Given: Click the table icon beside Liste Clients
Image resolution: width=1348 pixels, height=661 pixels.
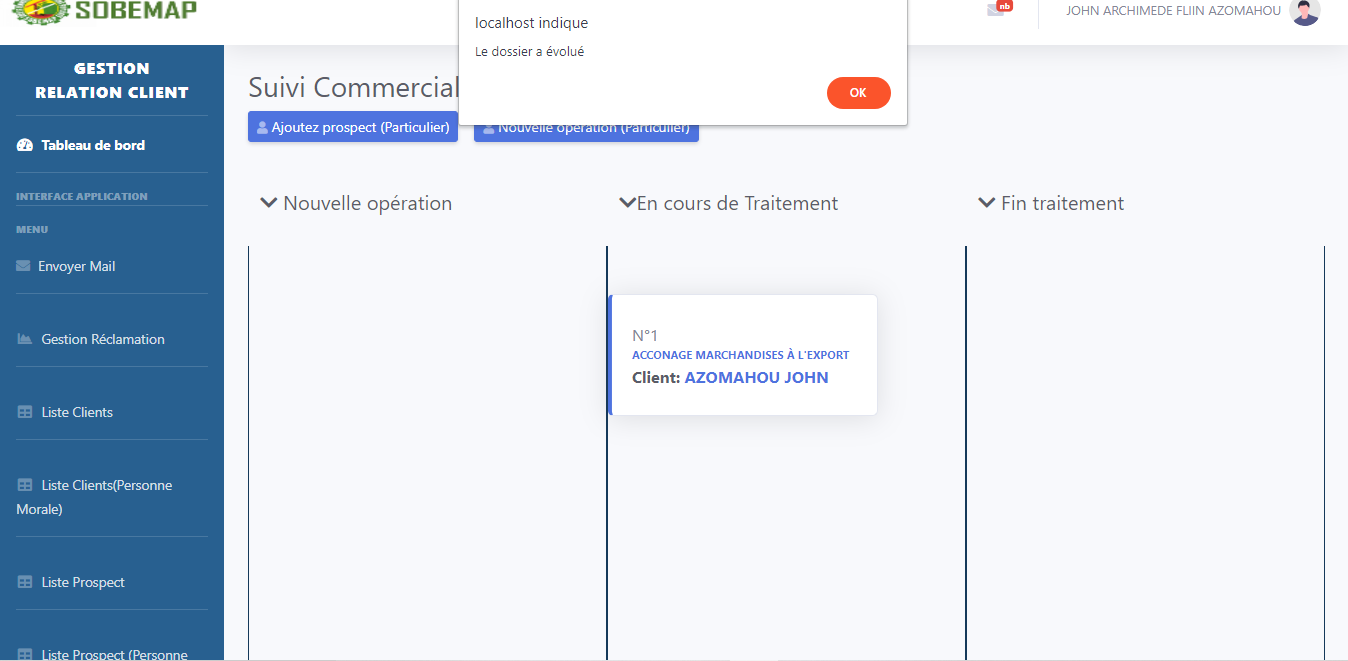Looking at the screenshot, I should click(25, 412).
